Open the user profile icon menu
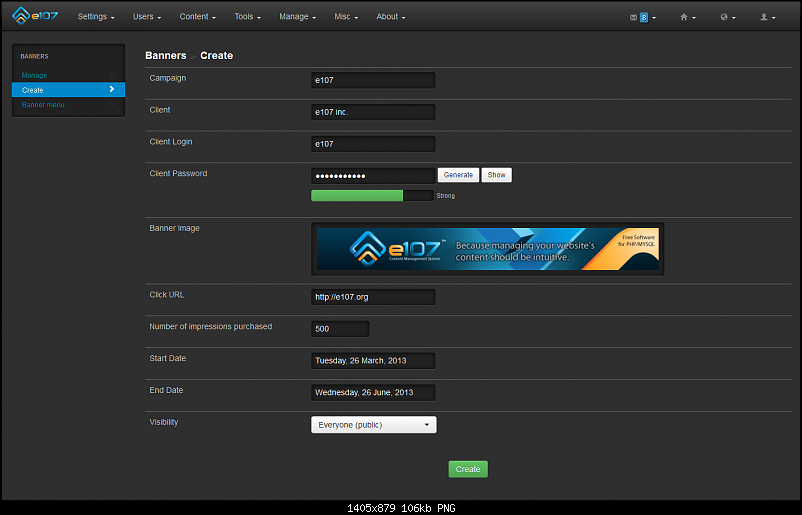This screenshot has height=515, width=802. coord(766,17)
